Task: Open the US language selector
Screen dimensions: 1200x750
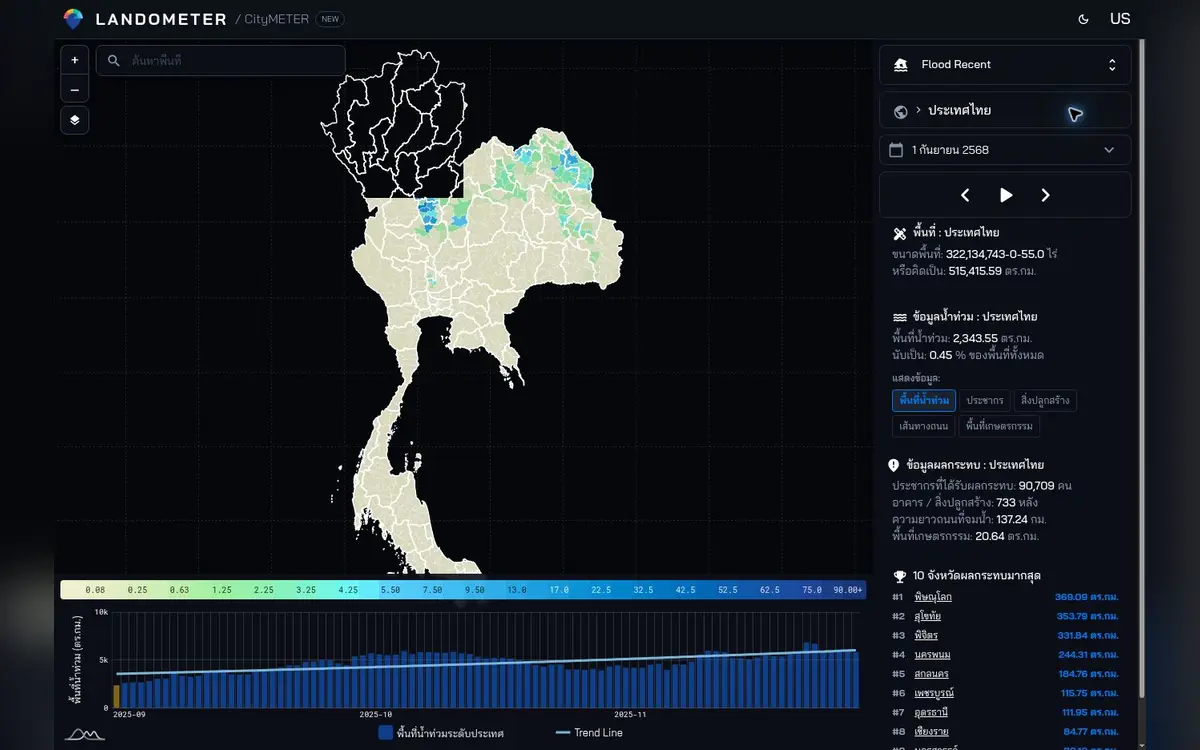Action: pos(1120,19)
